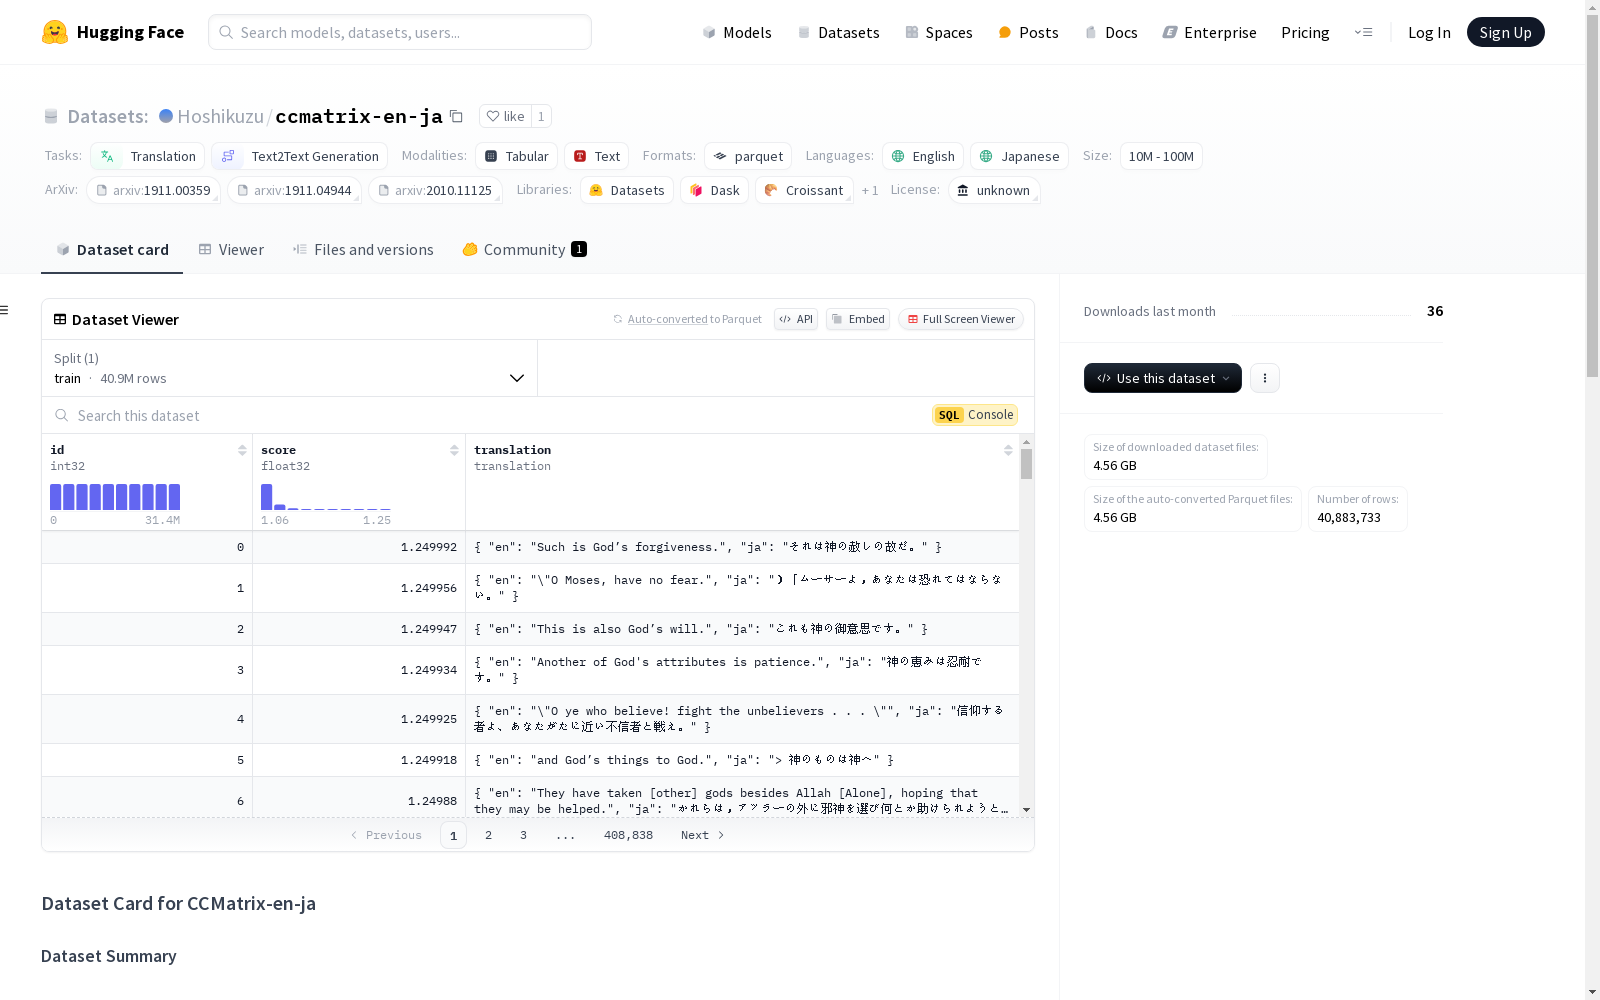Open the Pricing page
This screenshot has height=1000, width=1600.
(1305, 32)
